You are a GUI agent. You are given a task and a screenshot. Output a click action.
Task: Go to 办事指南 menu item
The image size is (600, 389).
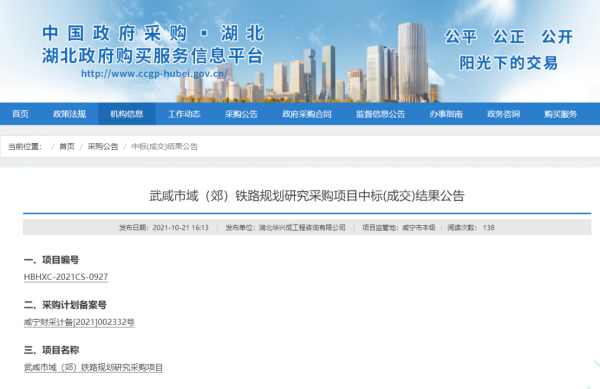[x=446, y=114]
